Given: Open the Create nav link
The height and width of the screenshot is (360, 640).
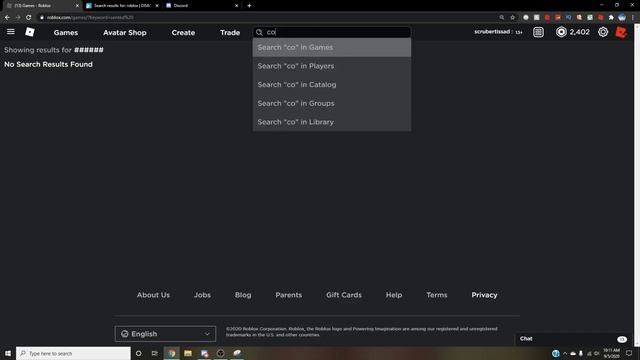Looking at the screenshot, I should 183,33.
